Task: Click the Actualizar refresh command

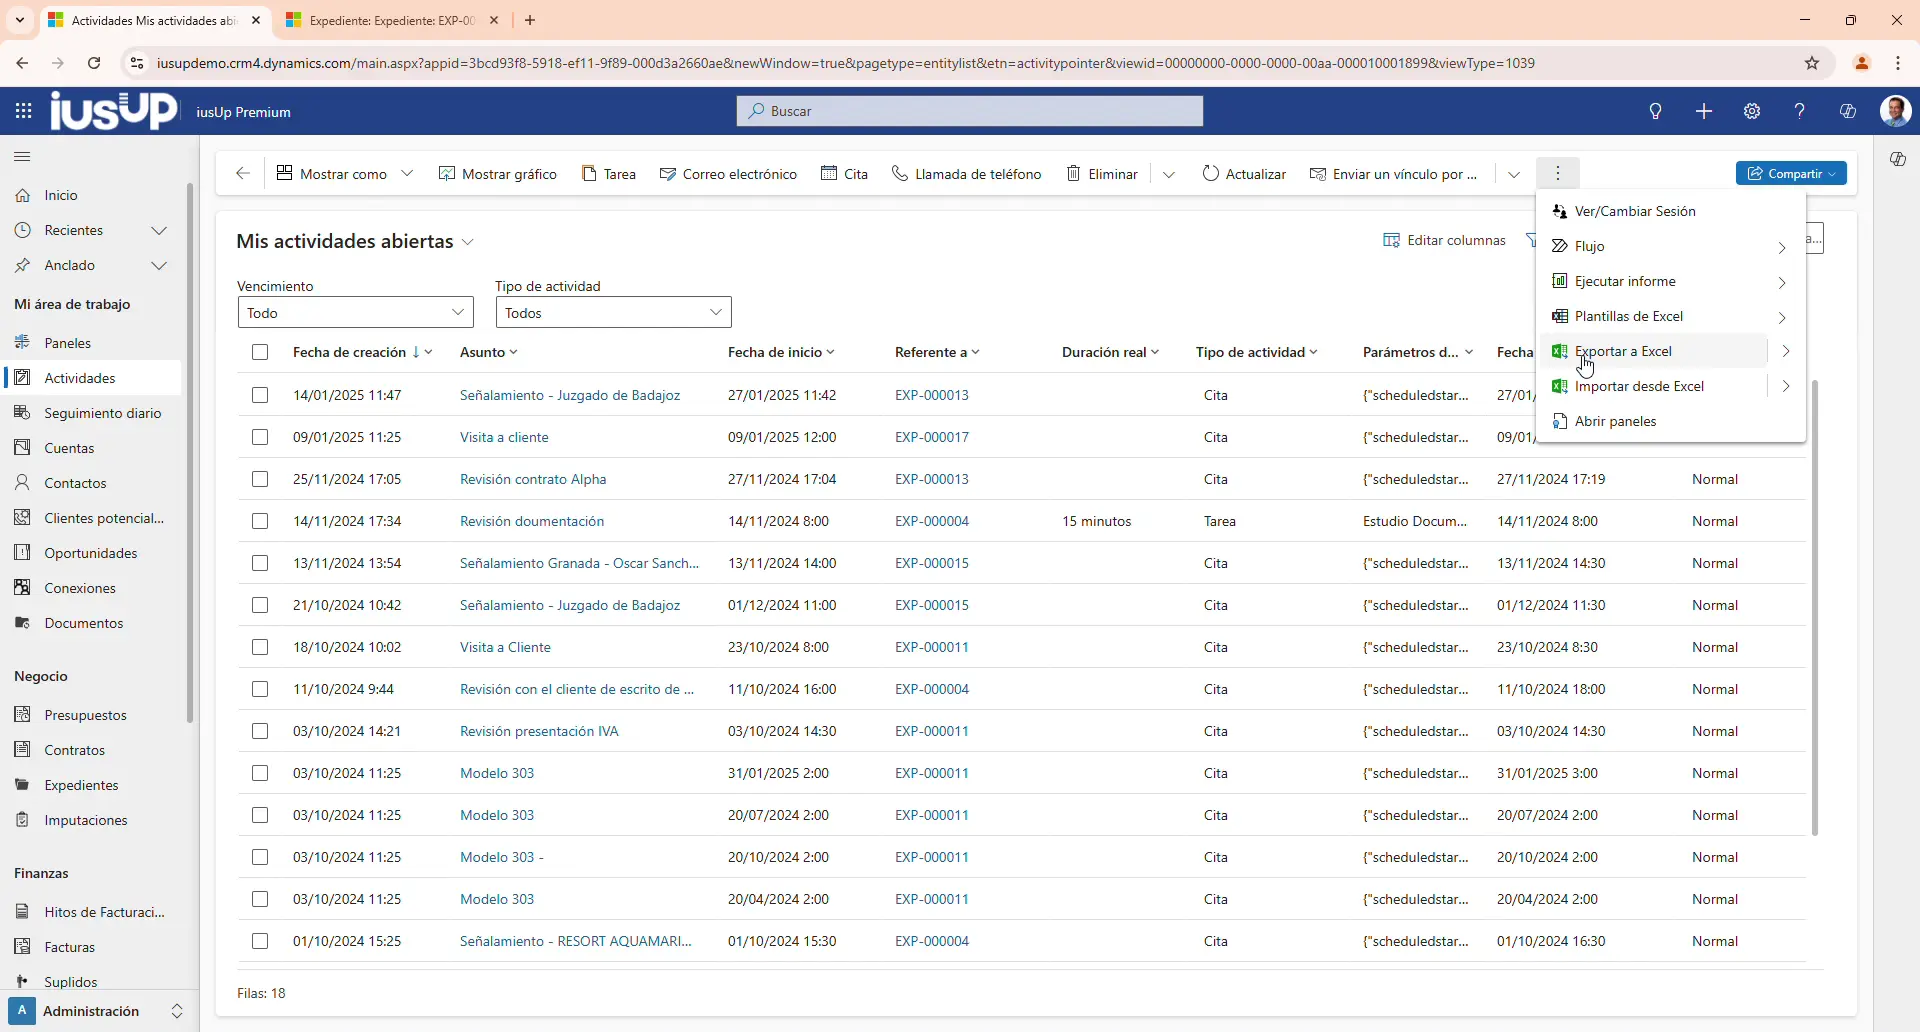Action: tap(1244, 174)
